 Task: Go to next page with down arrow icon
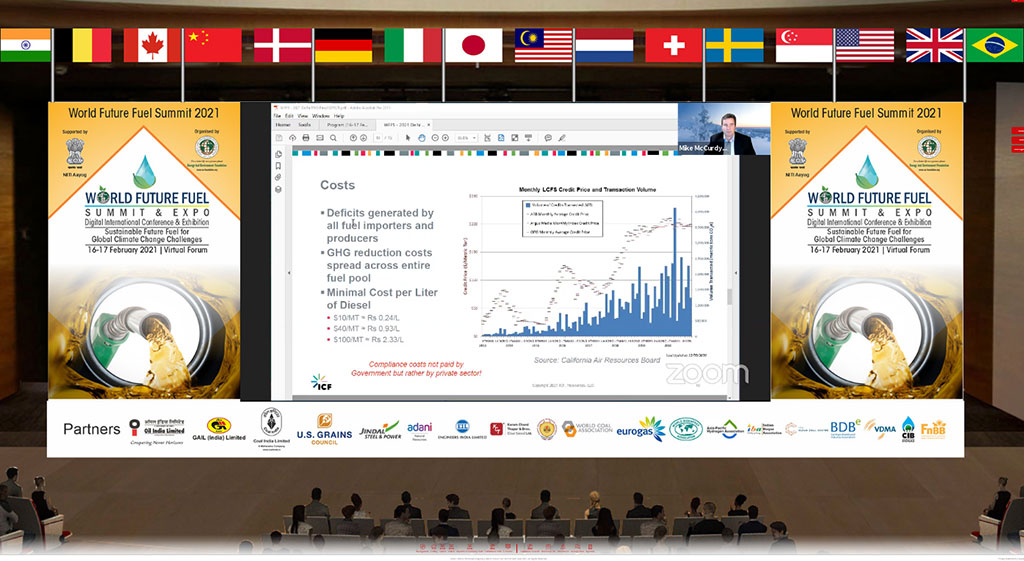[364, 138]
